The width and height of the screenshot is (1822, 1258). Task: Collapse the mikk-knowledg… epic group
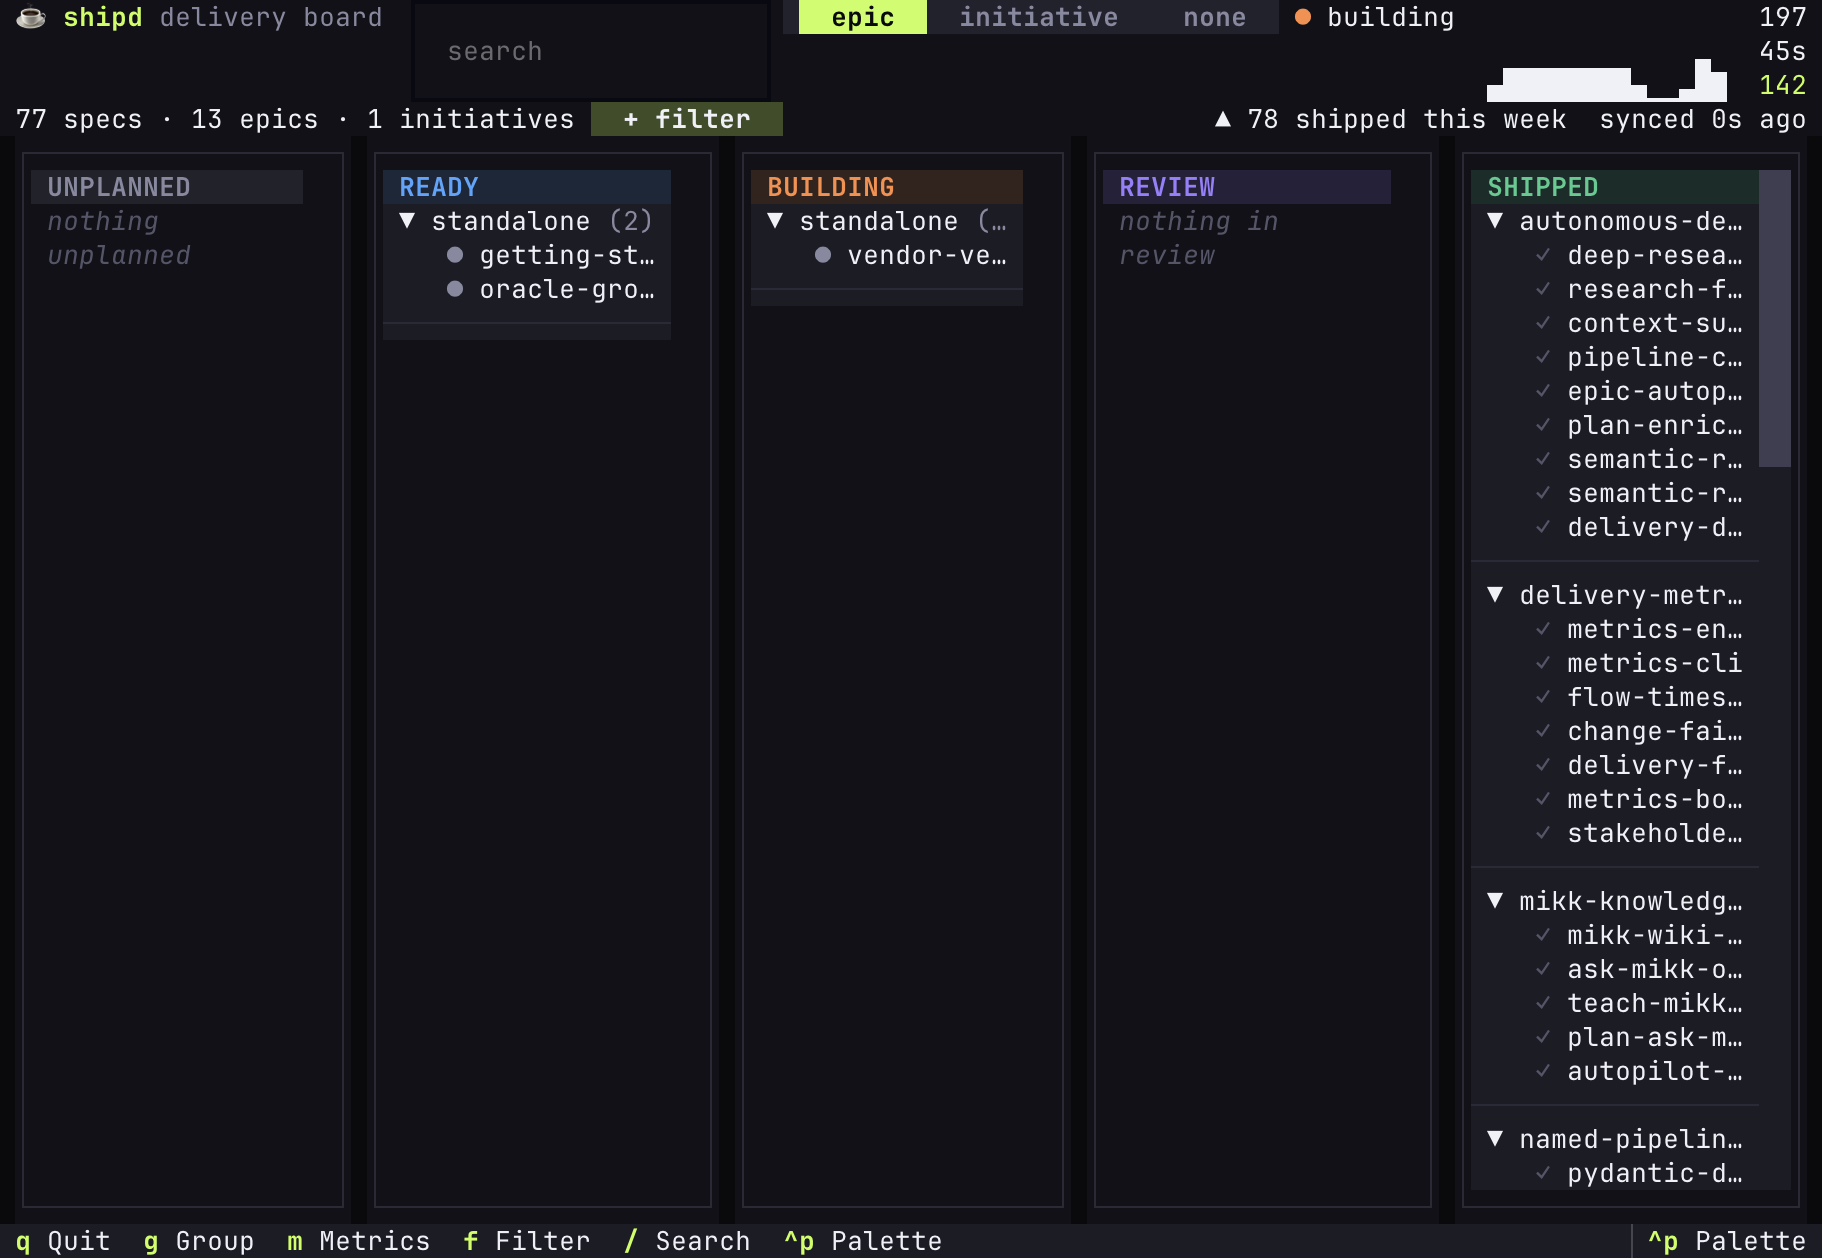(1495, 901)
